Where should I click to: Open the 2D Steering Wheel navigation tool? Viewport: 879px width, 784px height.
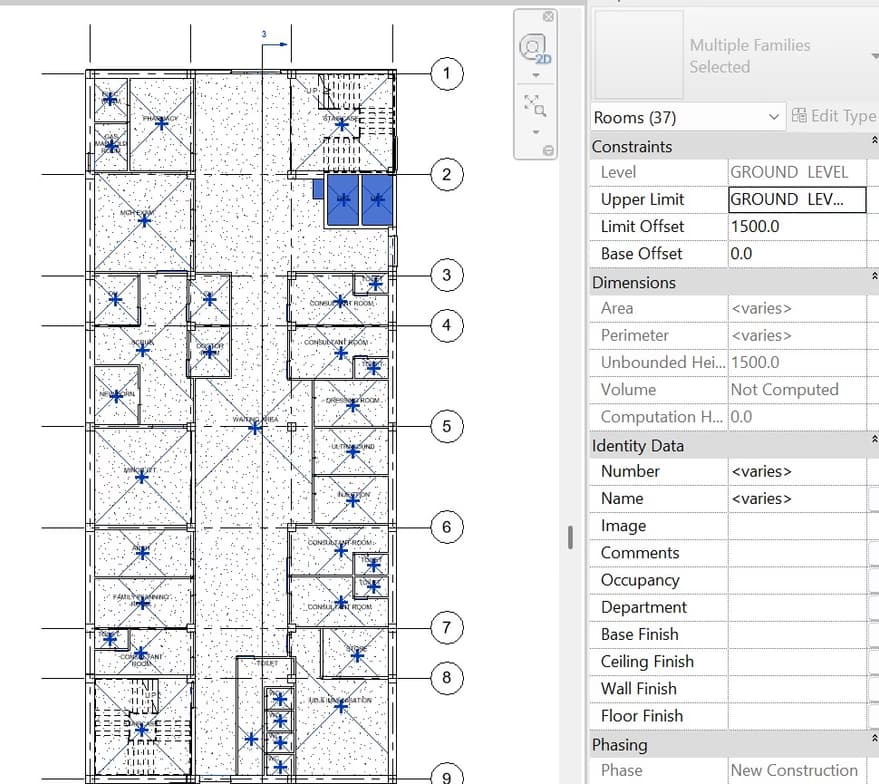click(534, 49)
